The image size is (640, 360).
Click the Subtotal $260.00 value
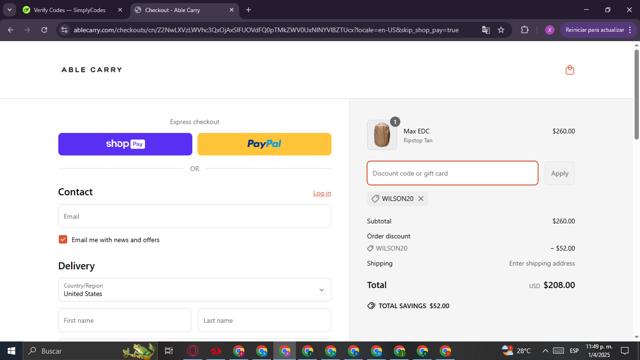point(564,221)
